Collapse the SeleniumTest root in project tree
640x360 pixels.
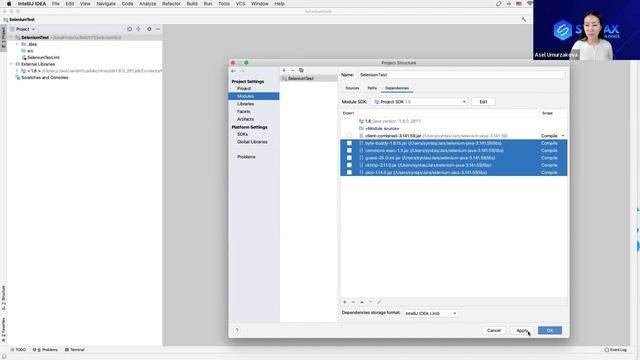[11, 38]
